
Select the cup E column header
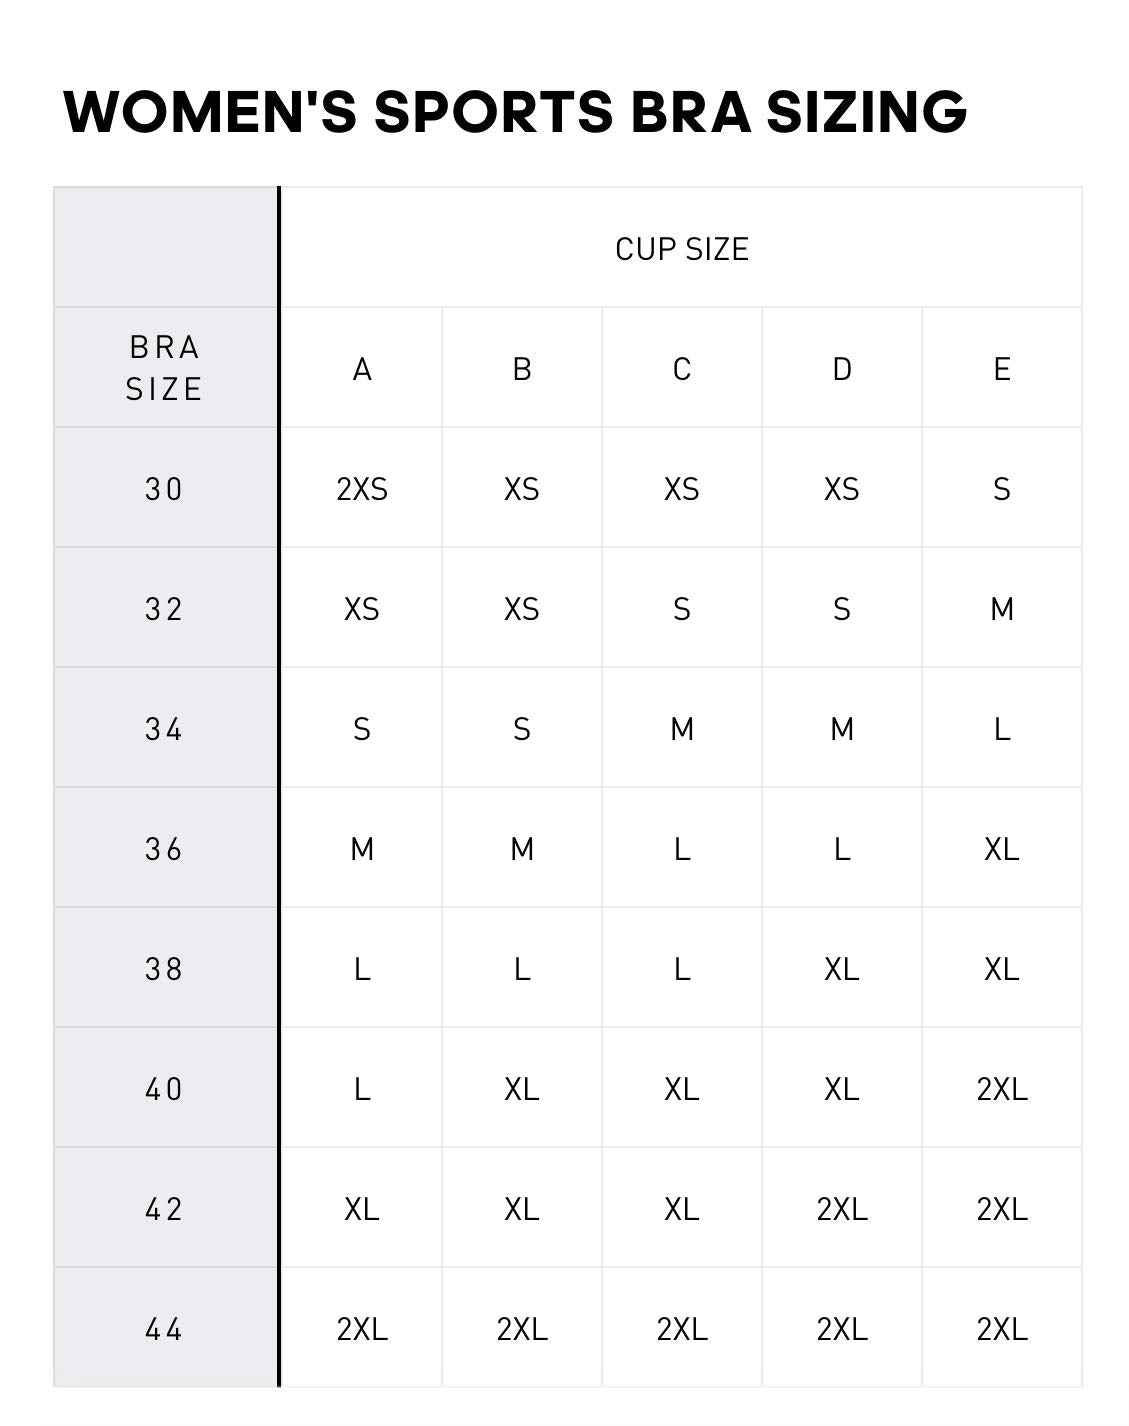(x=1002, y=369)
